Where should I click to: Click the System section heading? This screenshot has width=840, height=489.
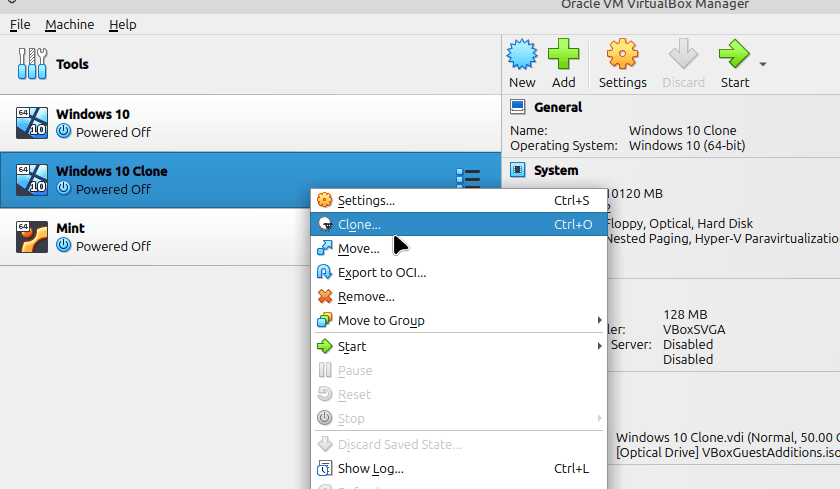pos(556,170)
